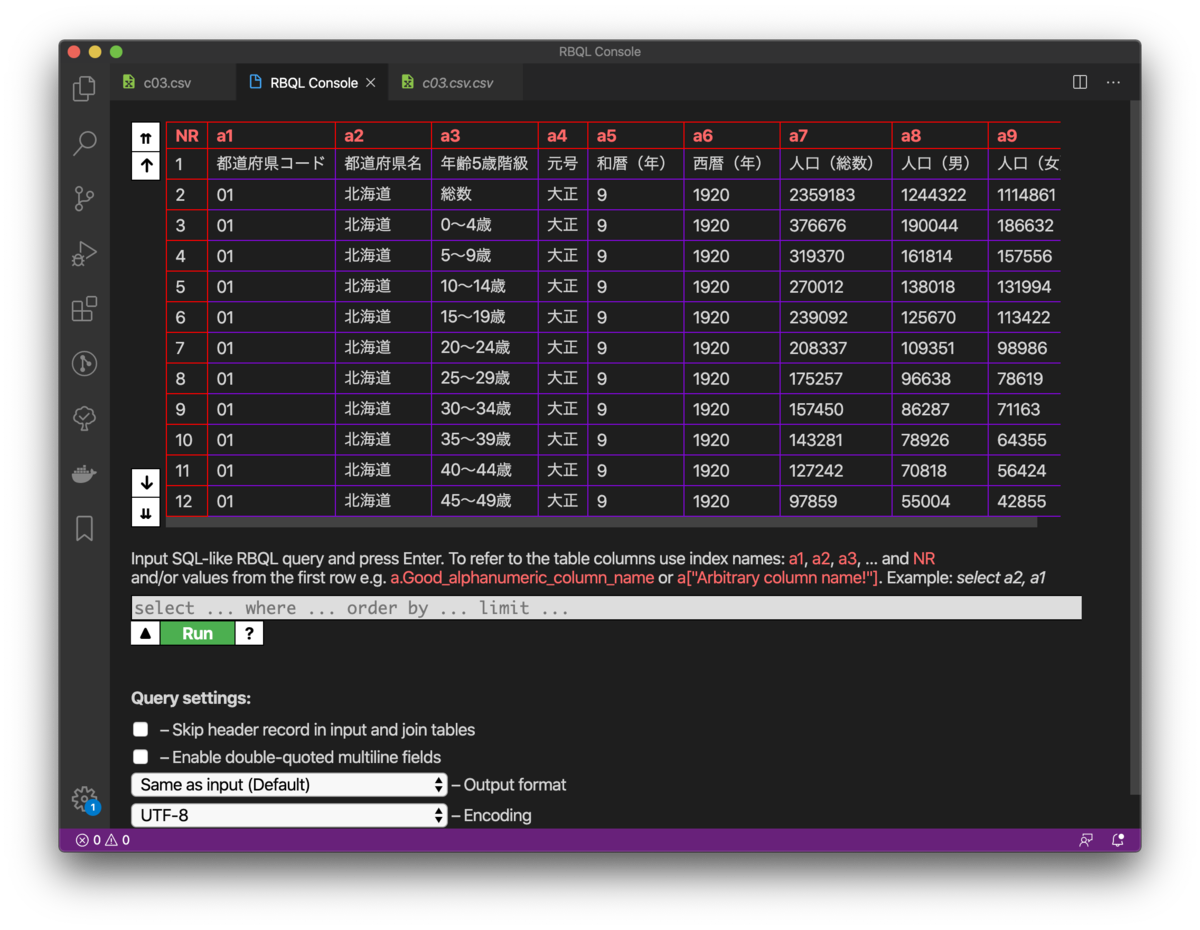Click the cell containing 10〜14歳

[484, 287]
